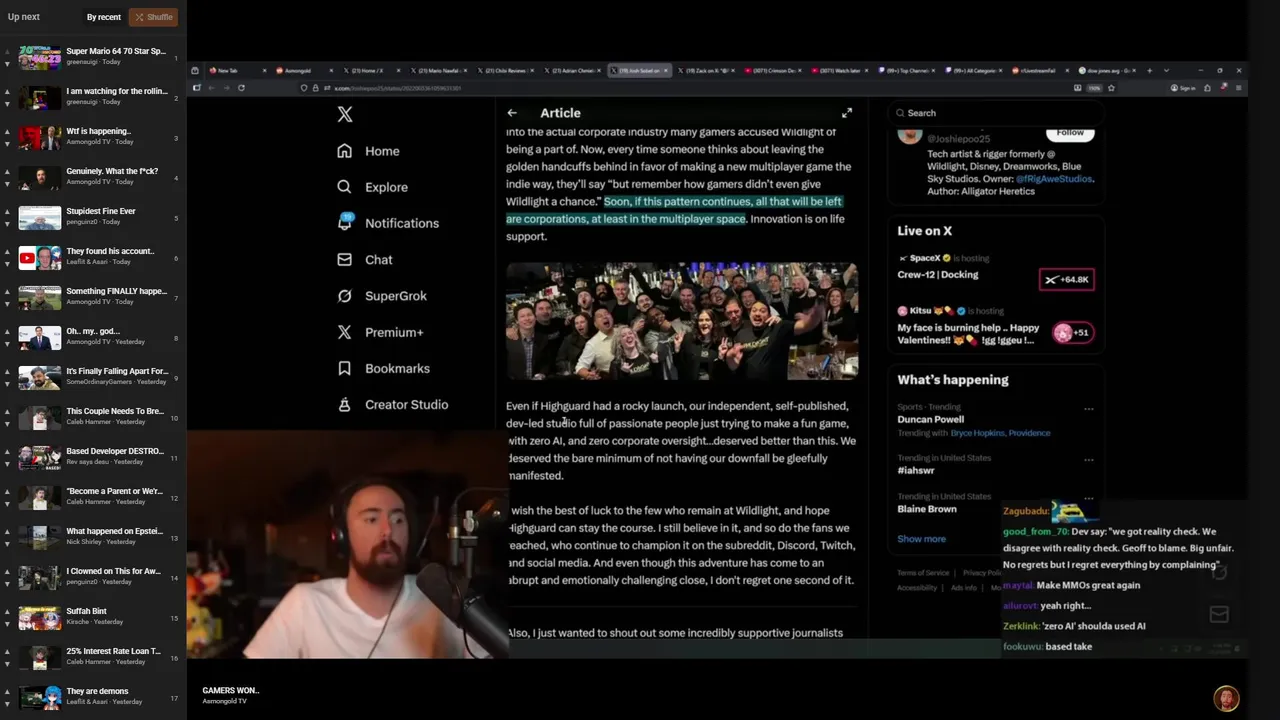Follow the @Joshiepoo25 account
Screen dimensions: 1280x720
[x=1070, y=132]
